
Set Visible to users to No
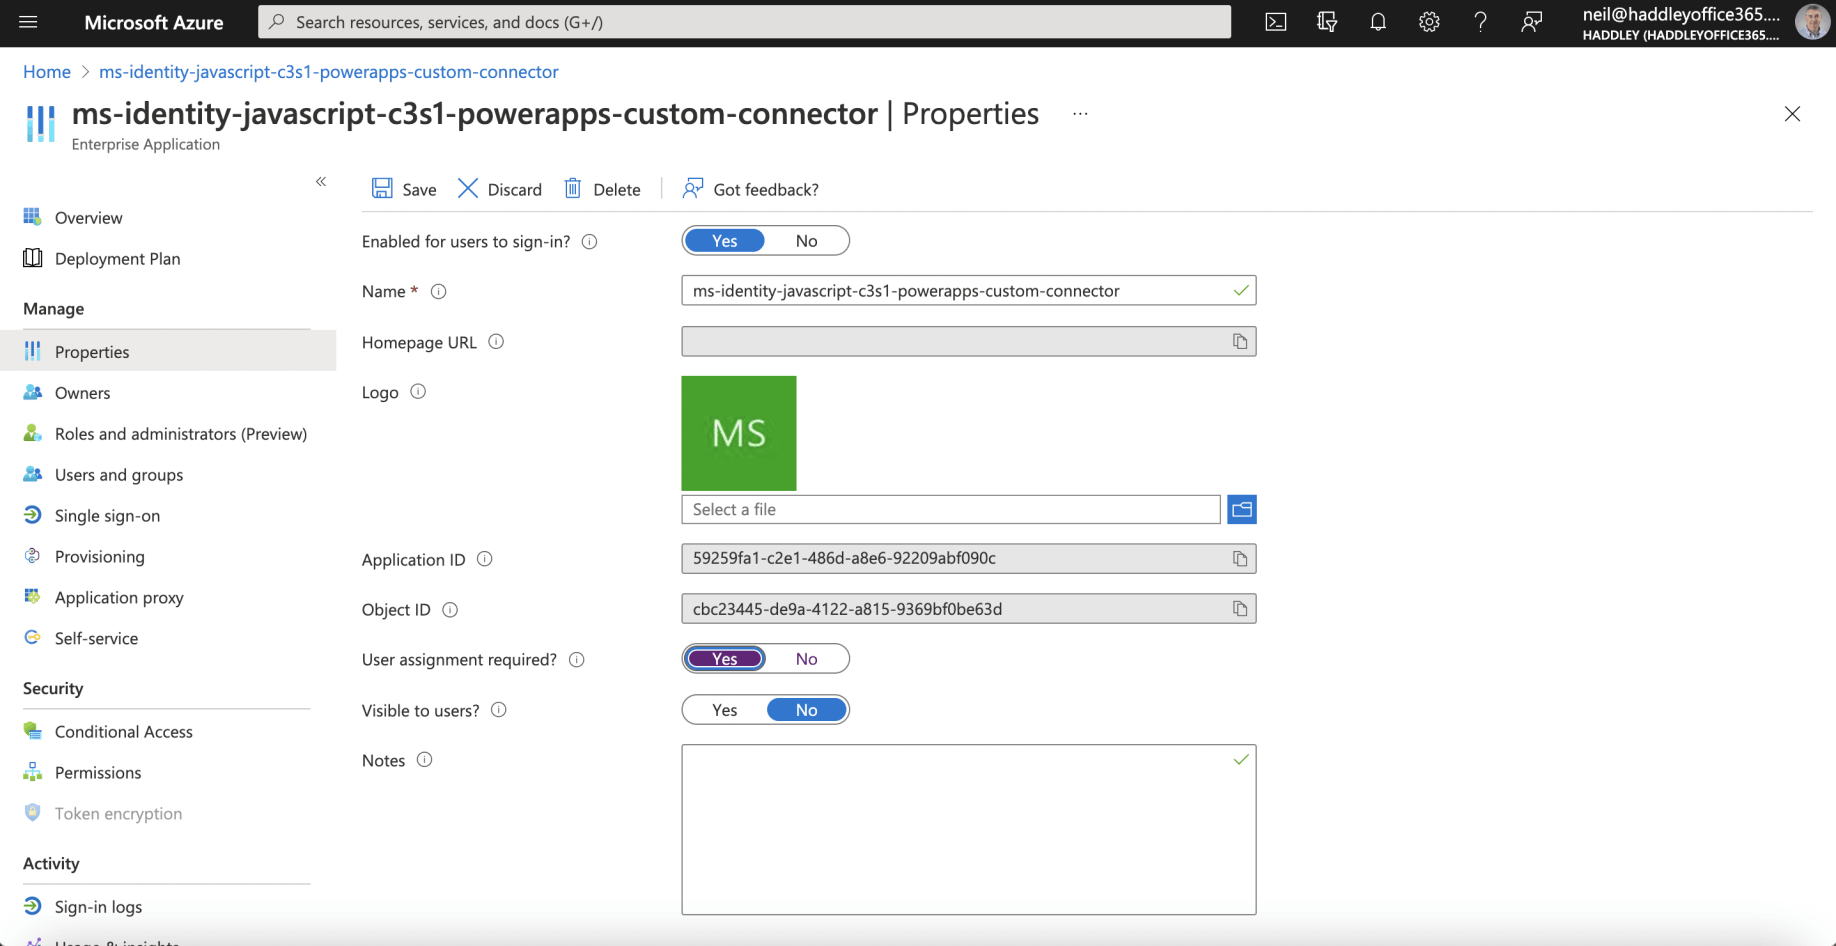[807, 710]
